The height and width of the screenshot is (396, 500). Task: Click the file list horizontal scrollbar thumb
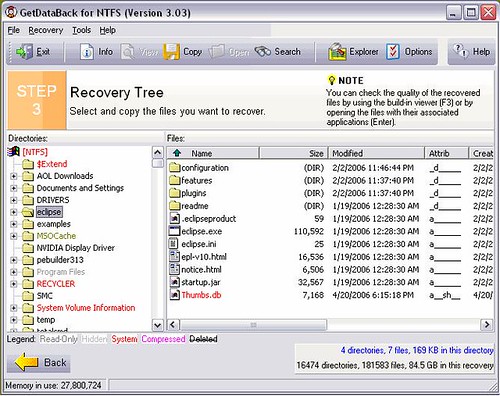coord(253,324)
